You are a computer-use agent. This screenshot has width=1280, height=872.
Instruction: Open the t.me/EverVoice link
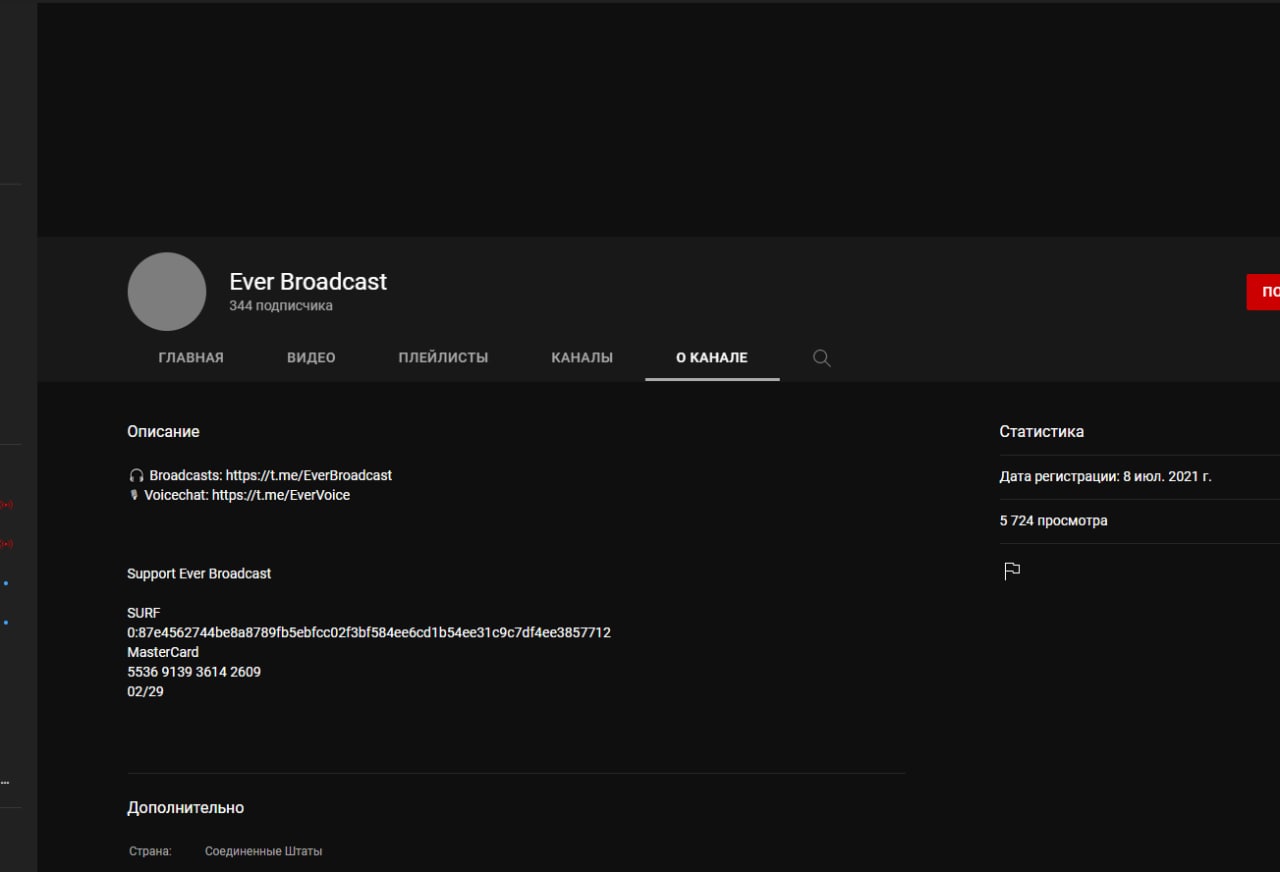pyautogui.click(x=281, y=495)
